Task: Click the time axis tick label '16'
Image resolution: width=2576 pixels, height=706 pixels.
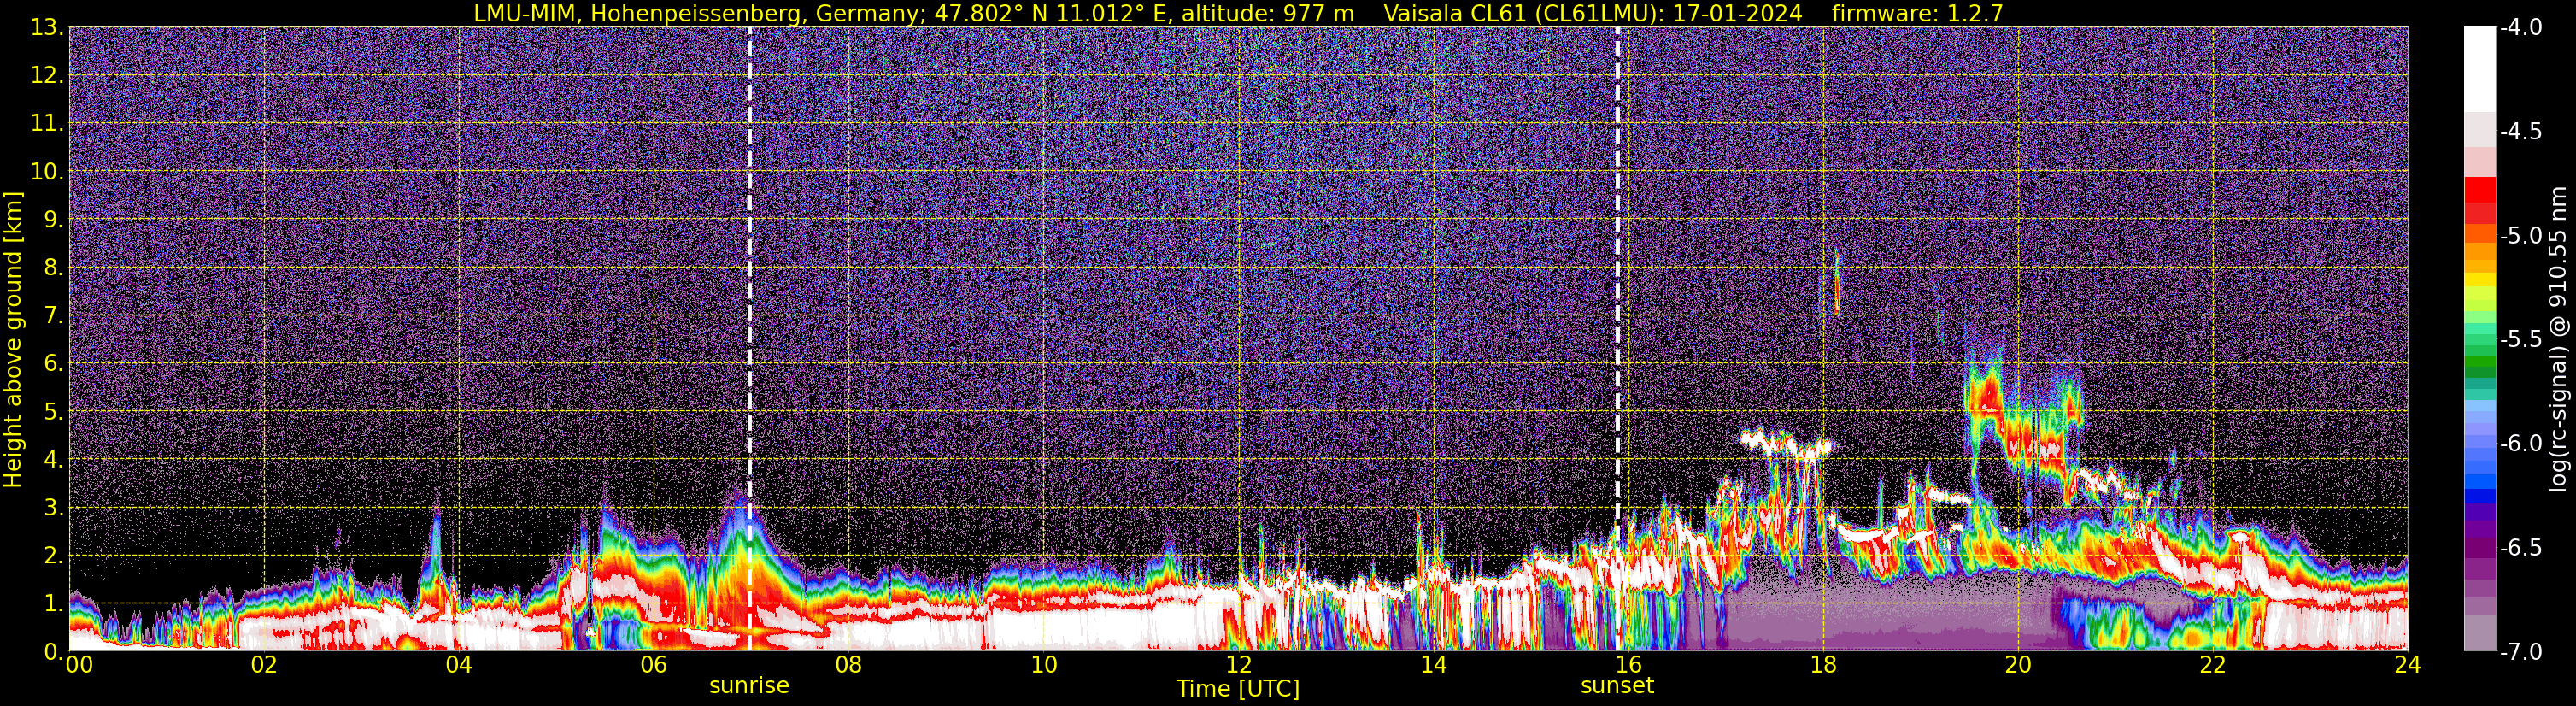Action: tap(1629, 665)
